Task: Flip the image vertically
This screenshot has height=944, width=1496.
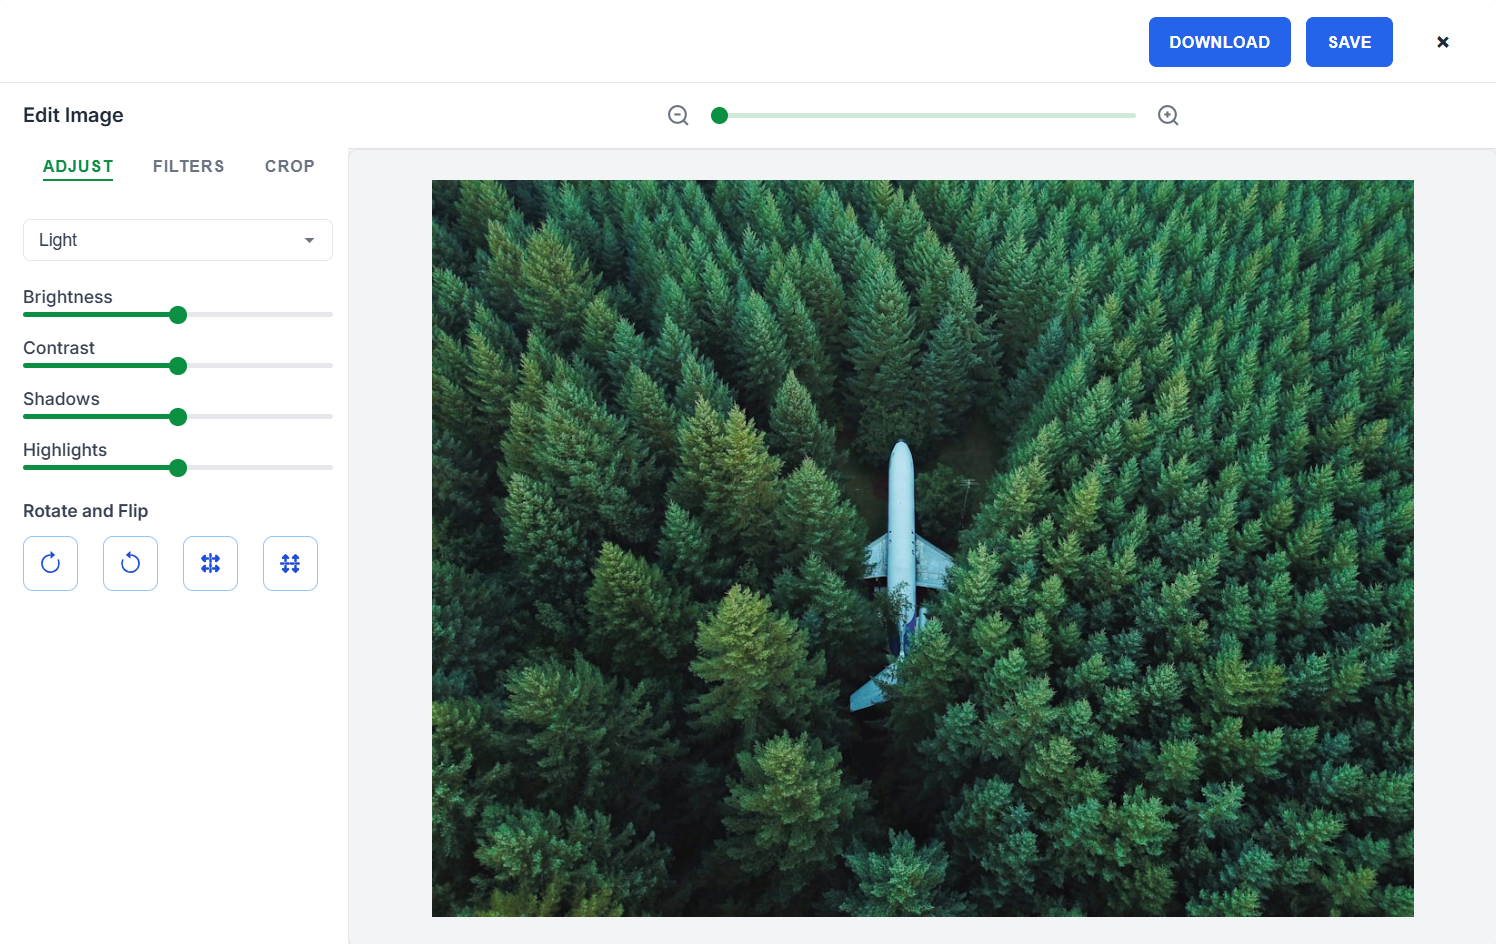Action: click(290, 563)
